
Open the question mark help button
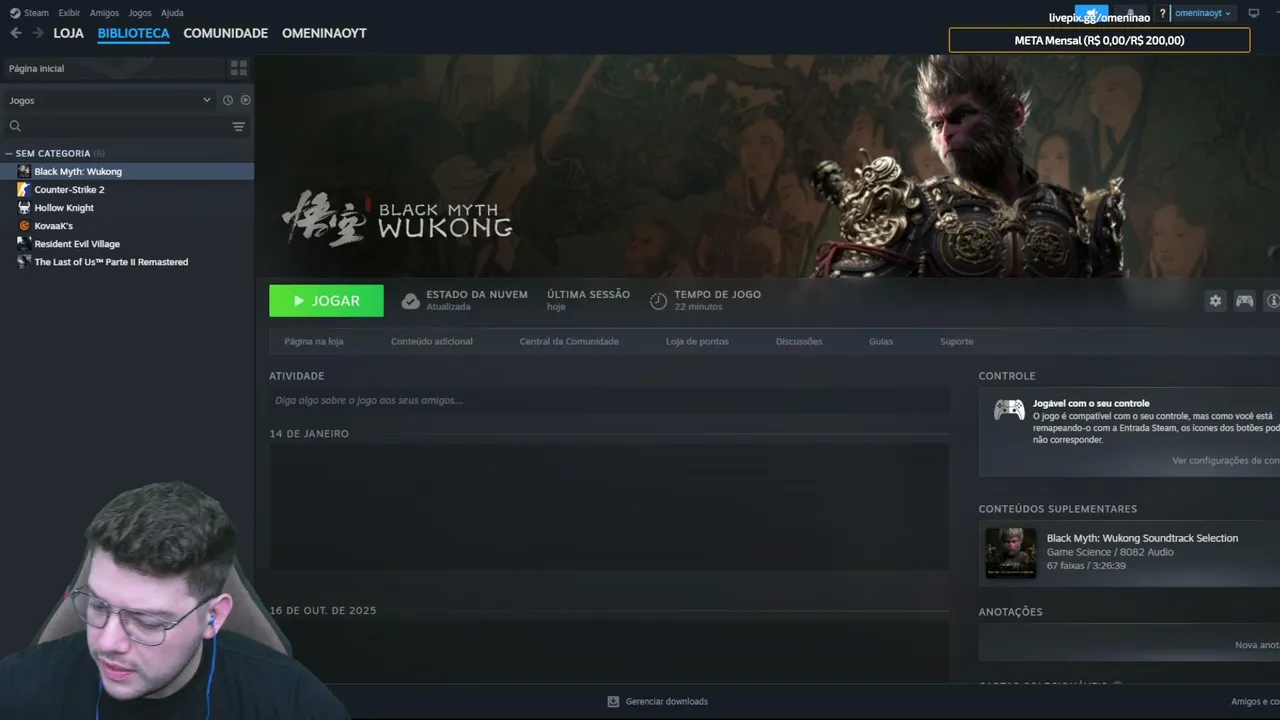(1162, 13)
